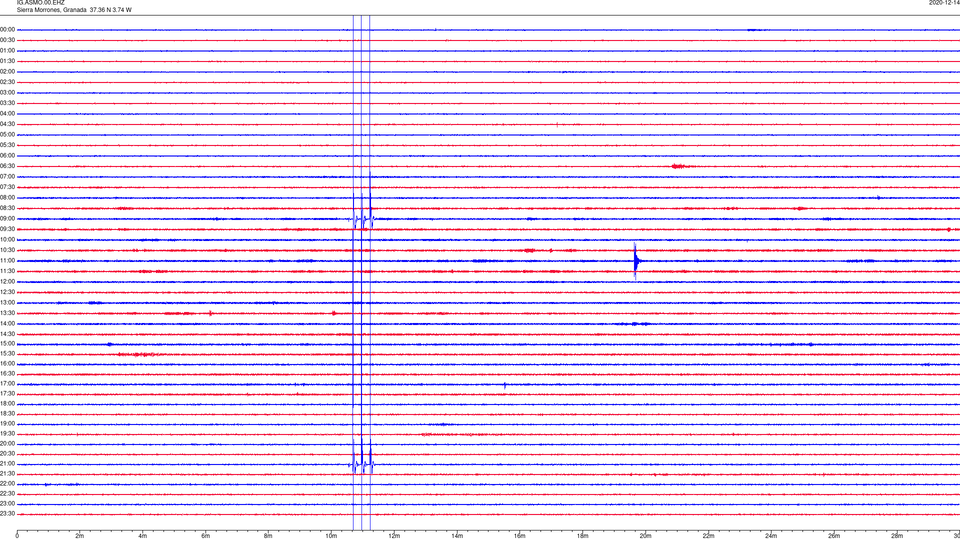
Task: Select the 11:00 trace time label
Action: [x=8, y=261]
